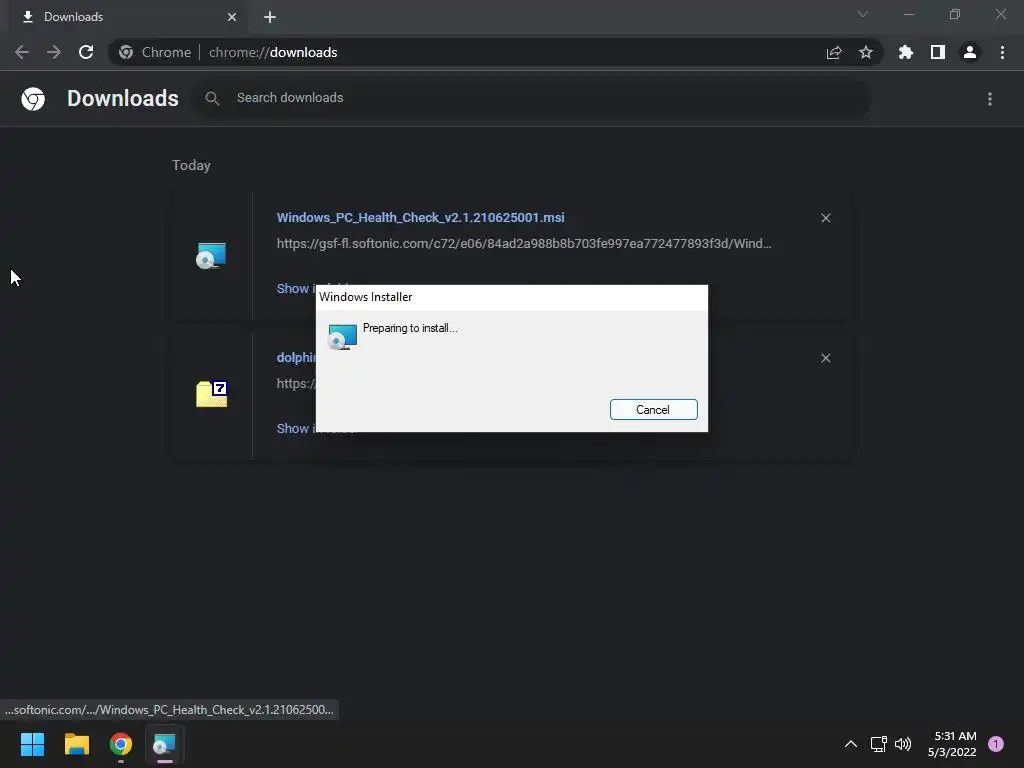Click the "Preparing to install..." text
Screen dimensions: 1024x768
click(410, 328)
